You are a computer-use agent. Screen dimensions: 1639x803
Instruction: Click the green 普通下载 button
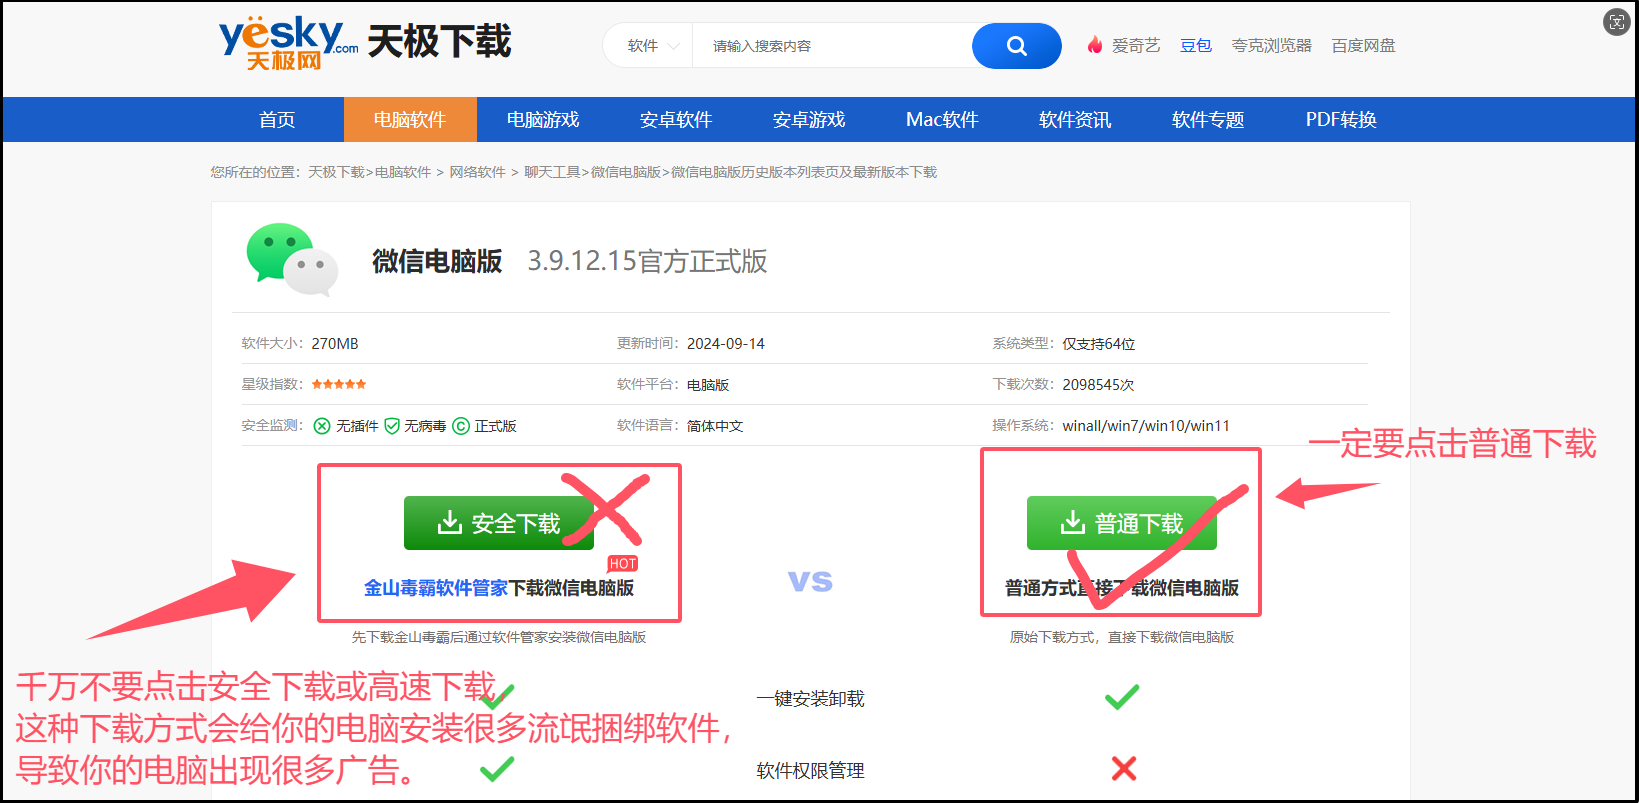coord(1122,523)
